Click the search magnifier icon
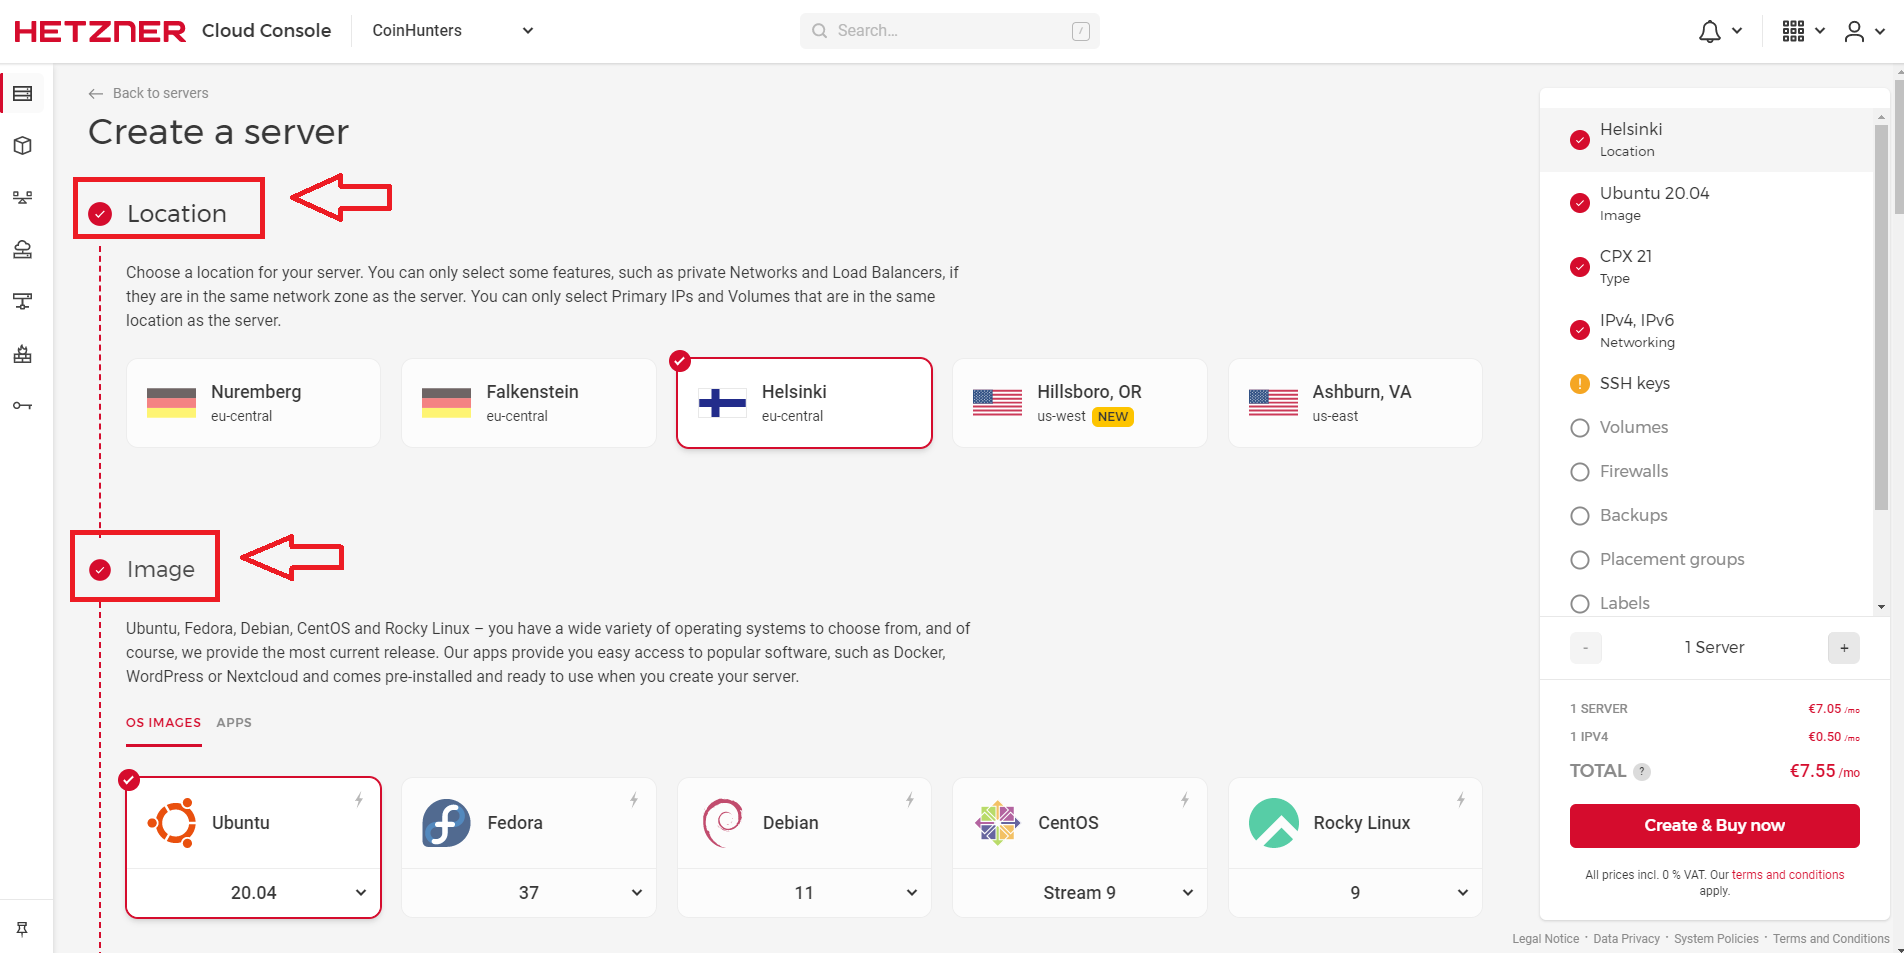The width and height of the screenshot is (1904, 953). point(819,31)
